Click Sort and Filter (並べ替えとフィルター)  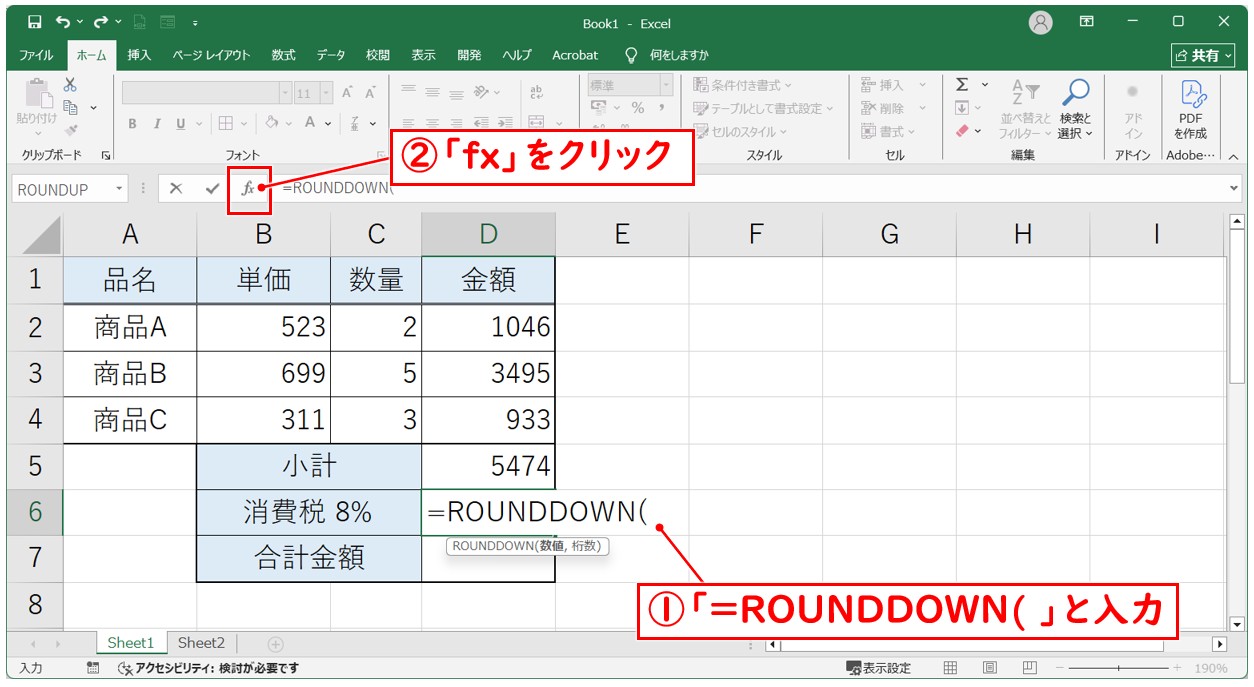pyautogui.click(x=1025, y=109)
